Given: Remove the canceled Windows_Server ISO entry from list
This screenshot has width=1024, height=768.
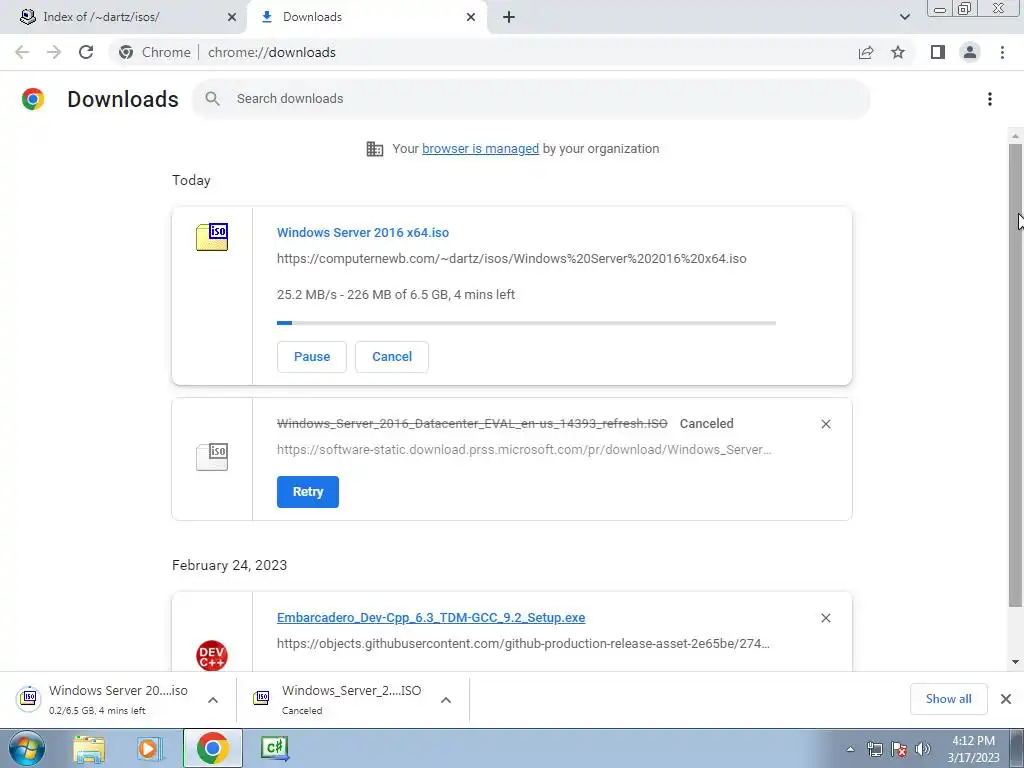Looking at the screenshot, I should [825, 424].
